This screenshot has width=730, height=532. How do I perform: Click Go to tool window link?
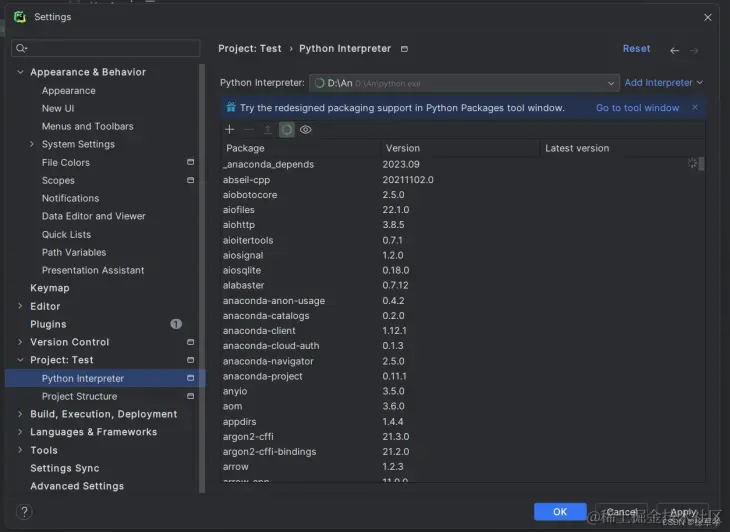coord(637,108)
